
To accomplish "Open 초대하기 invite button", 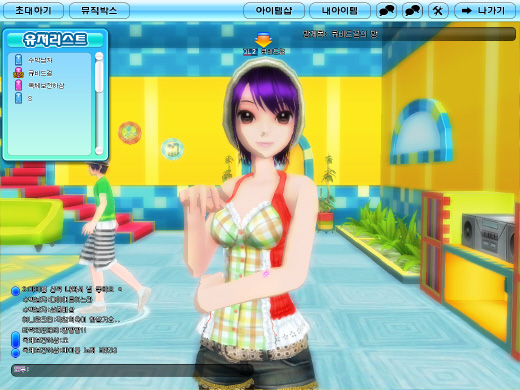I will (33, 11).
